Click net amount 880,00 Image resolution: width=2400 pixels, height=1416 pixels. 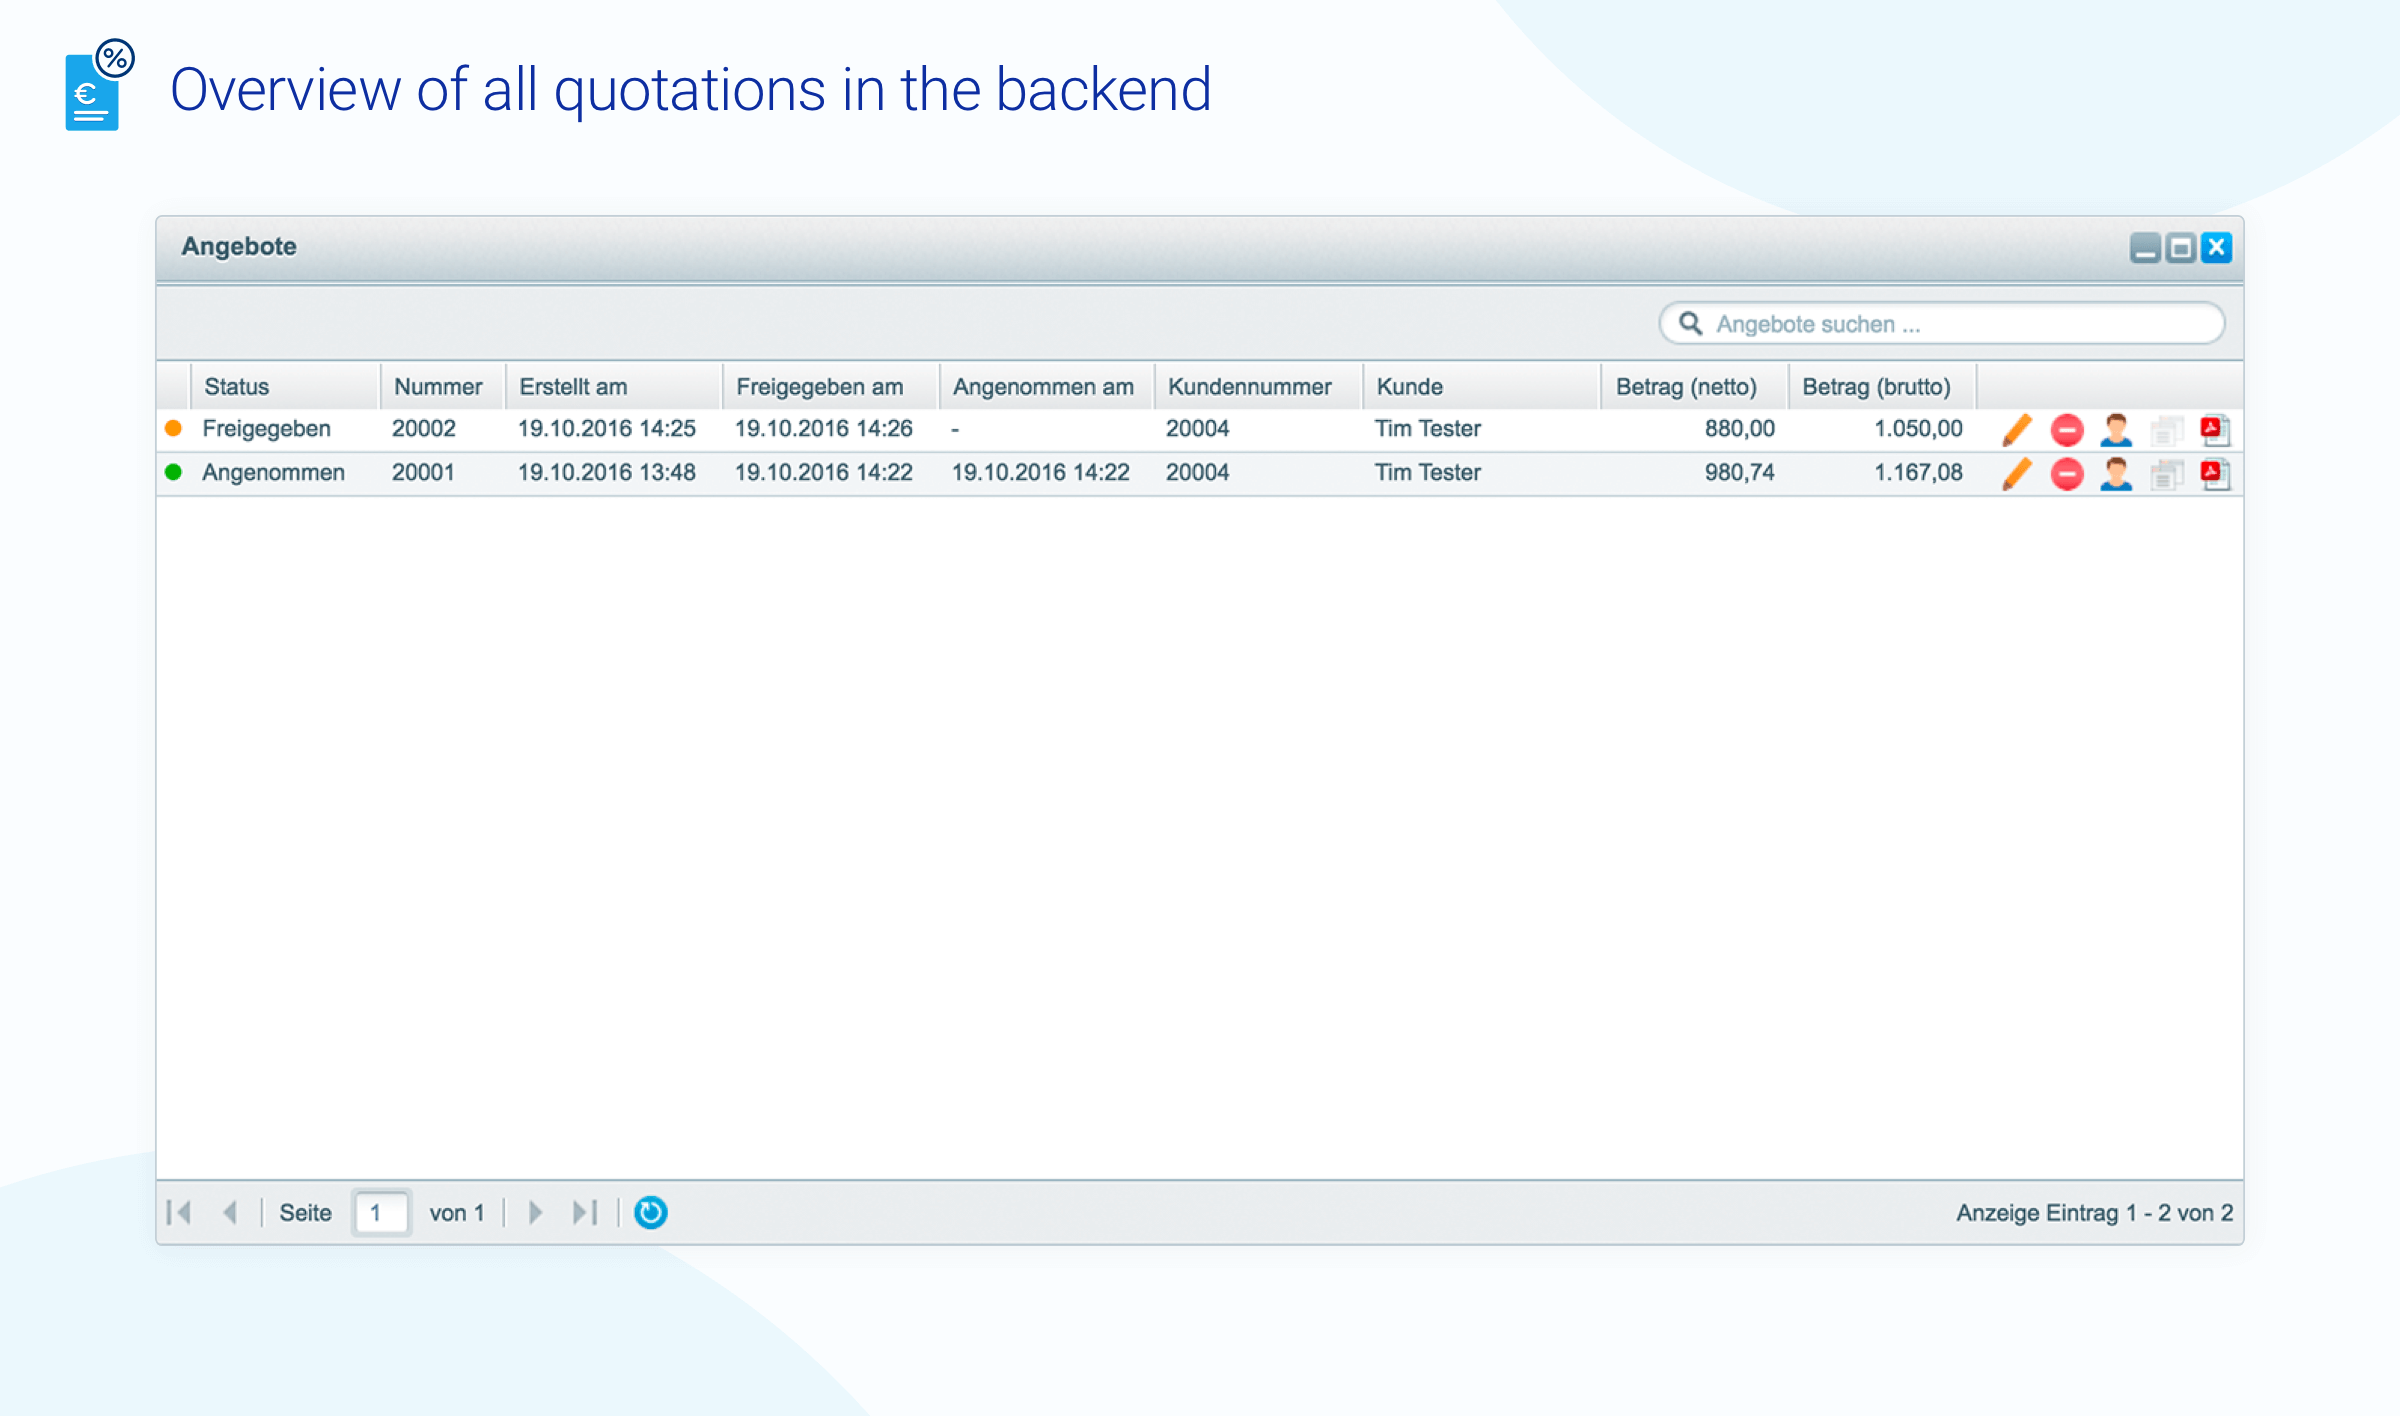click(x=1739, y=428)
